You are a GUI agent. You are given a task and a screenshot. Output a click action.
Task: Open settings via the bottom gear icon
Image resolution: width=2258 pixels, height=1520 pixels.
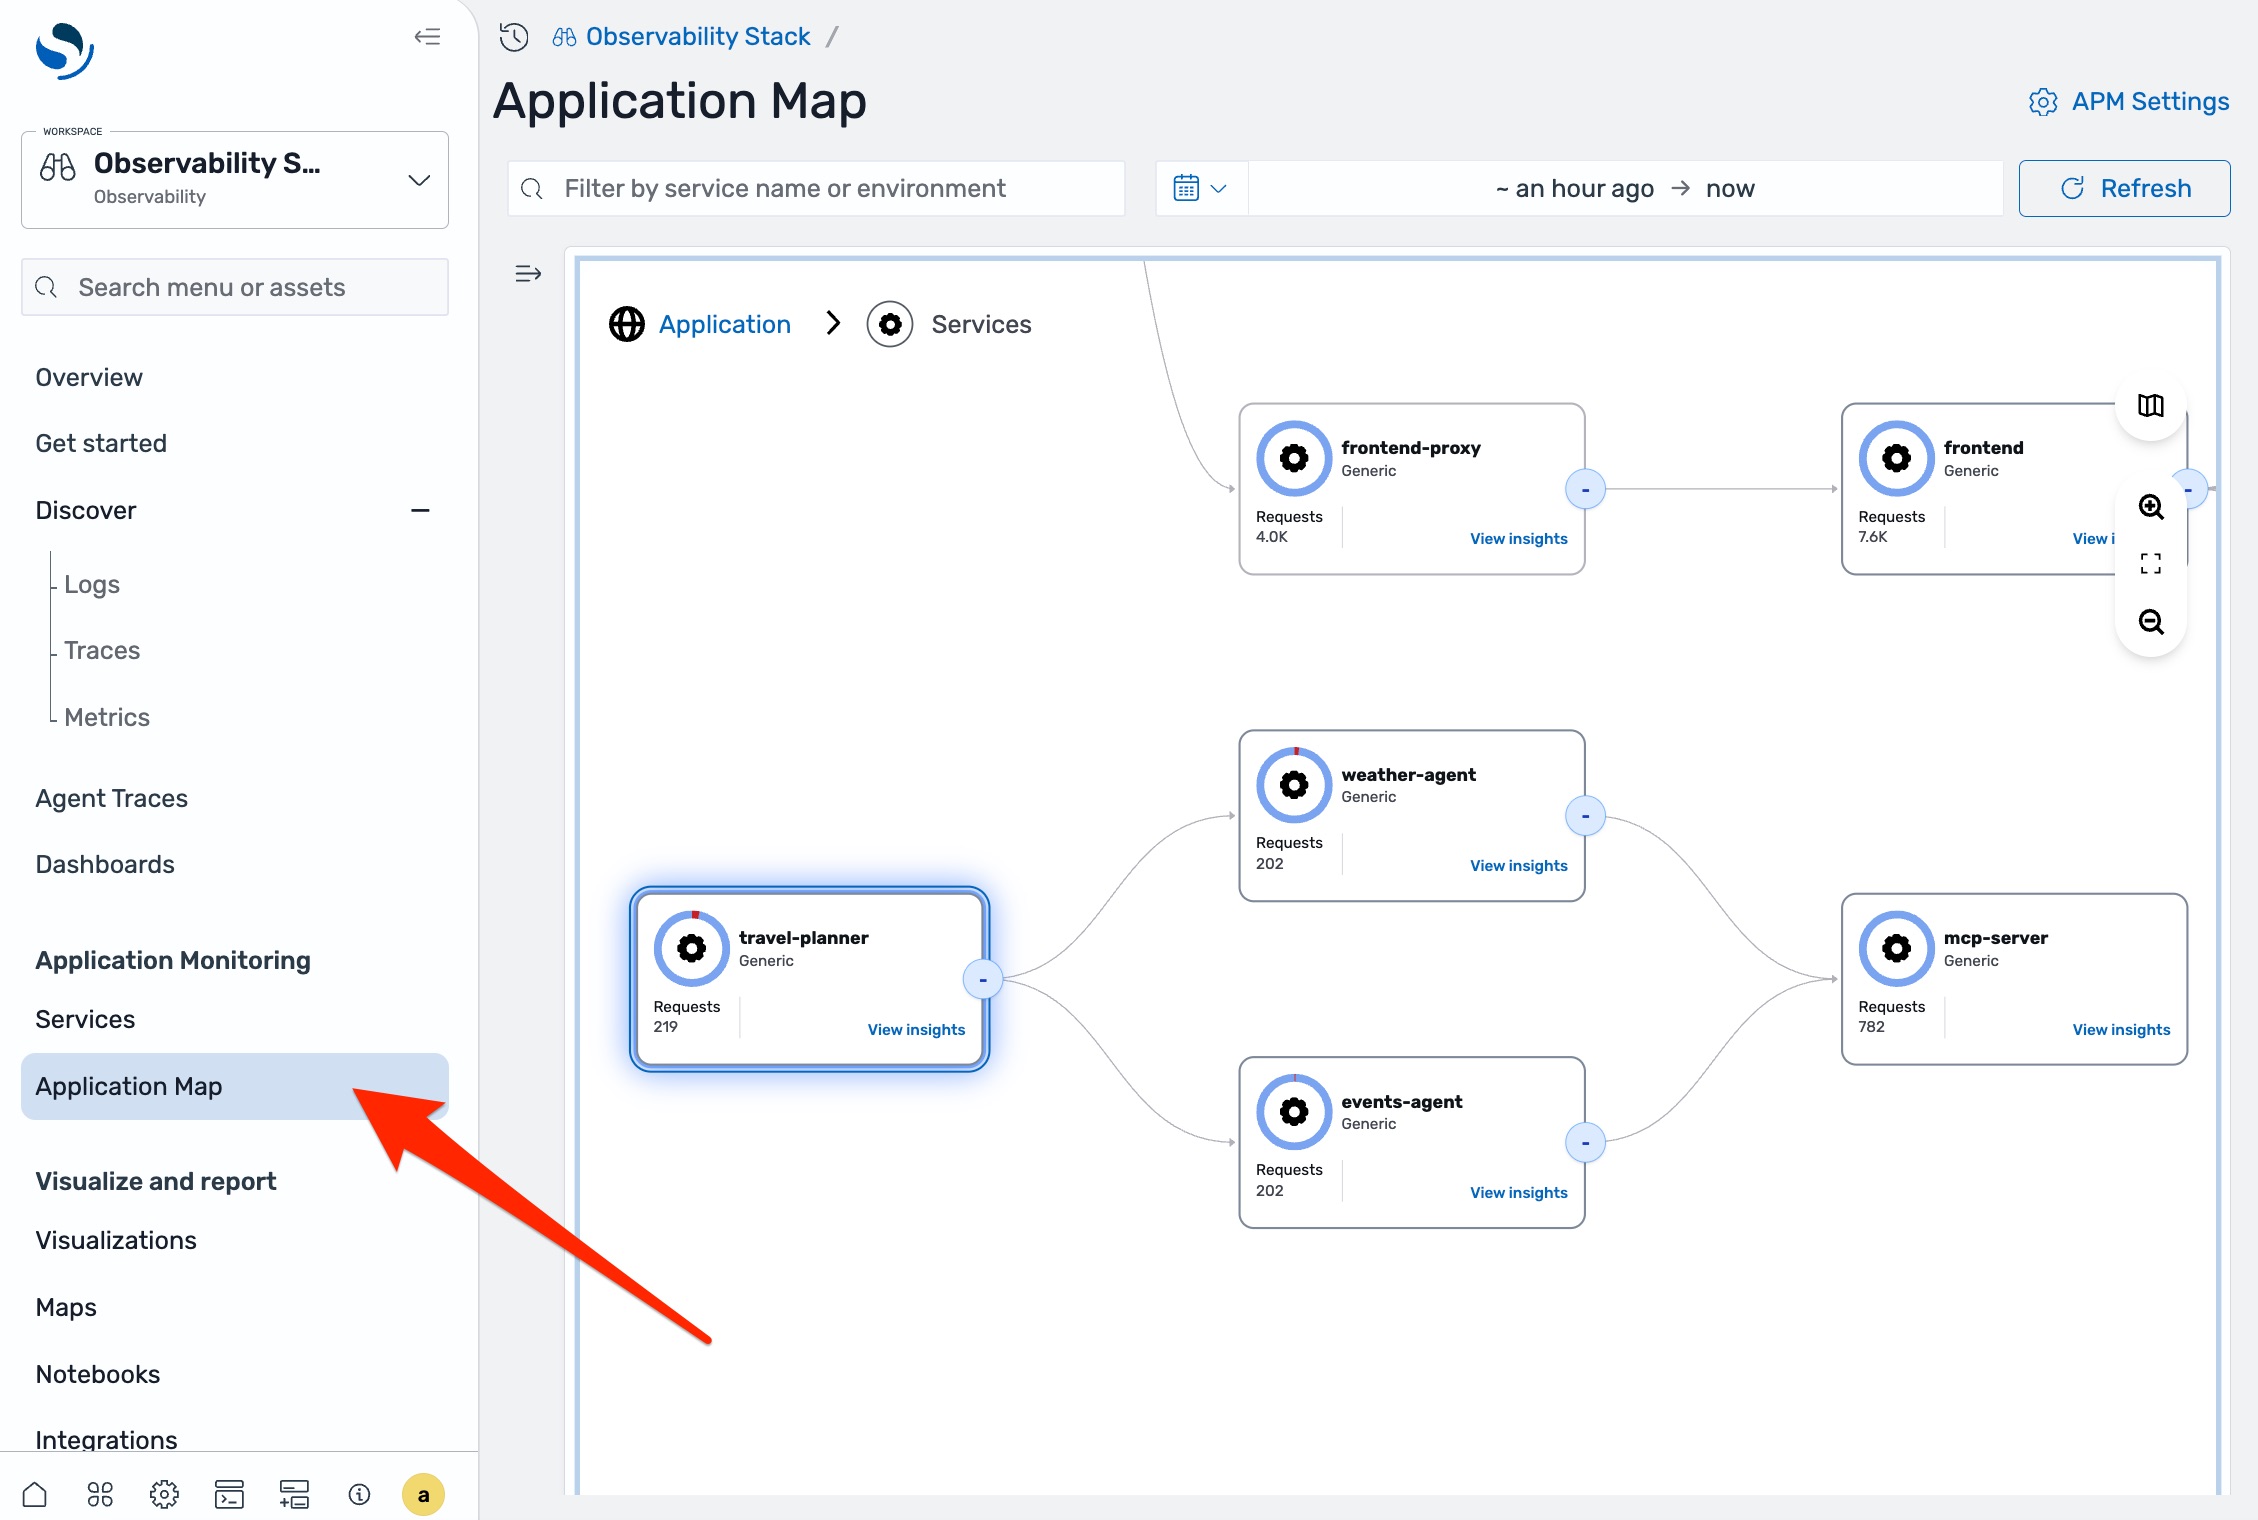point(164,1494)
